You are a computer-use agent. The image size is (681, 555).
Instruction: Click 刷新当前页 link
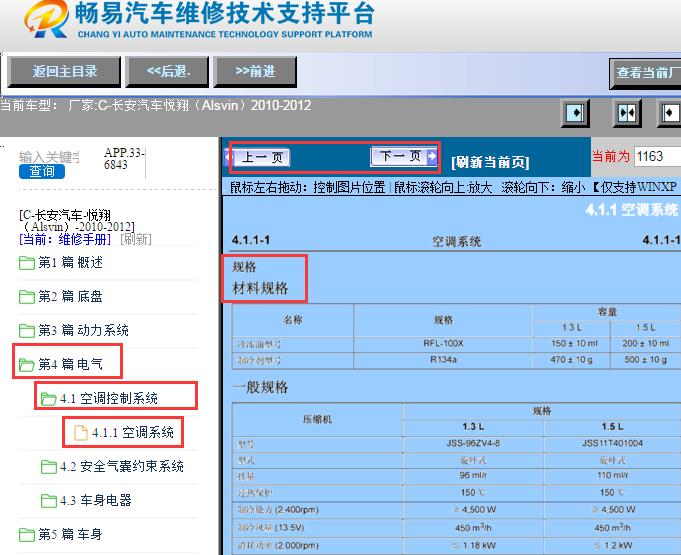[x=490, y=162]
